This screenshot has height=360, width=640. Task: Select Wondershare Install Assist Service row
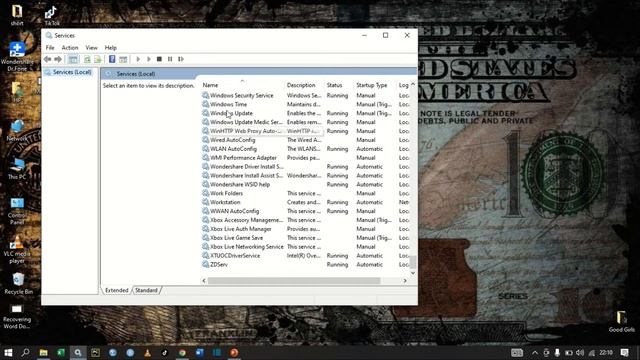[305, 176]
